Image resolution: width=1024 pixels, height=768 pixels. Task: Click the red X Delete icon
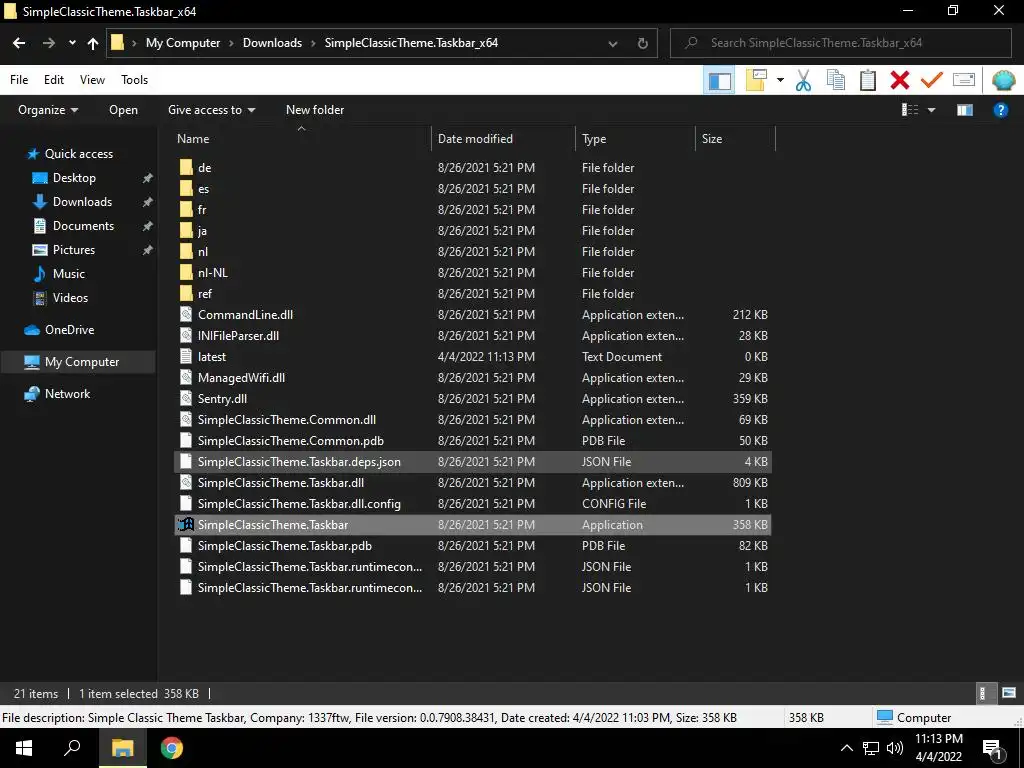click(900, 80)
